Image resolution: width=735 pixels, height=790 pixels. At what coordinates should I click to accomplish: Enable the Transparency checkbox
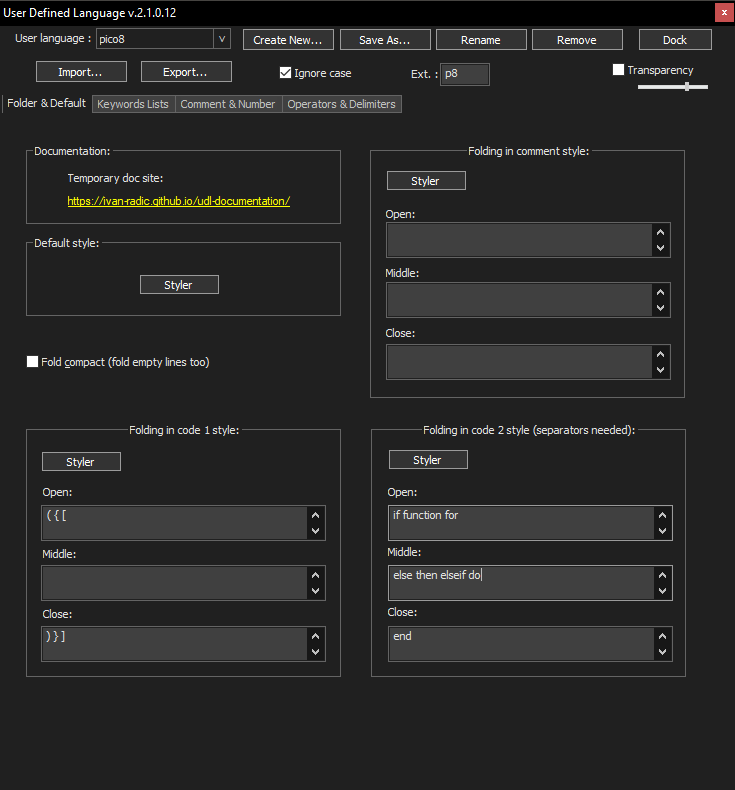click(x=618, y=70)
